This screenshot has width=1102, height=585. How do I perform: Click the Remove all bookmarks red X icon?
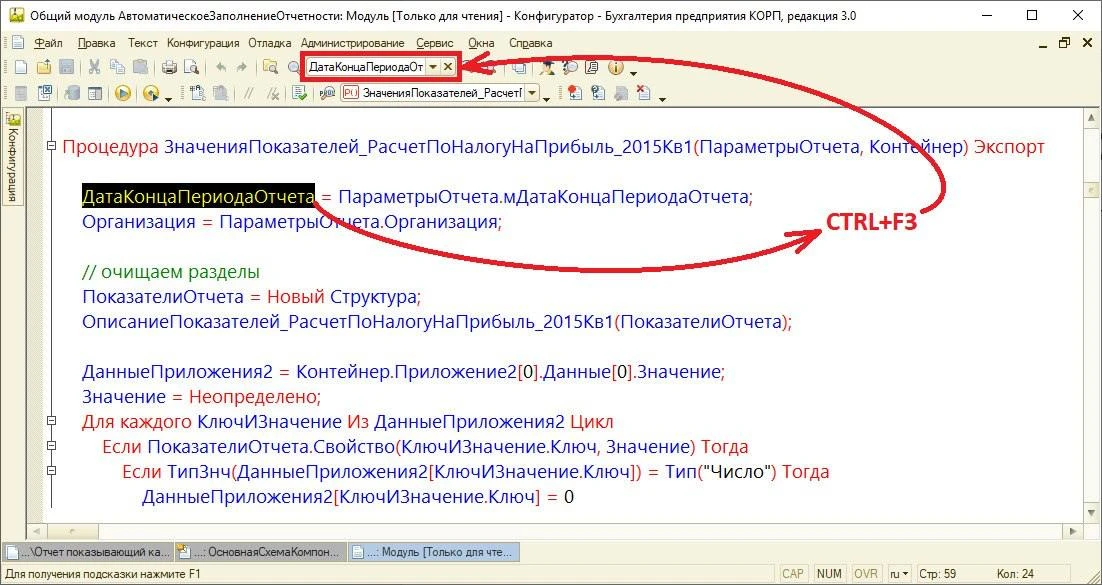[x=643, y=94]
